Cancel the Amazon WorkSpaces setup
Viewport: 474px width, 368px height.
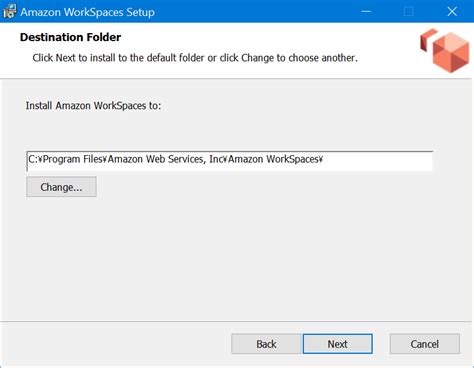tap(425, 344)
